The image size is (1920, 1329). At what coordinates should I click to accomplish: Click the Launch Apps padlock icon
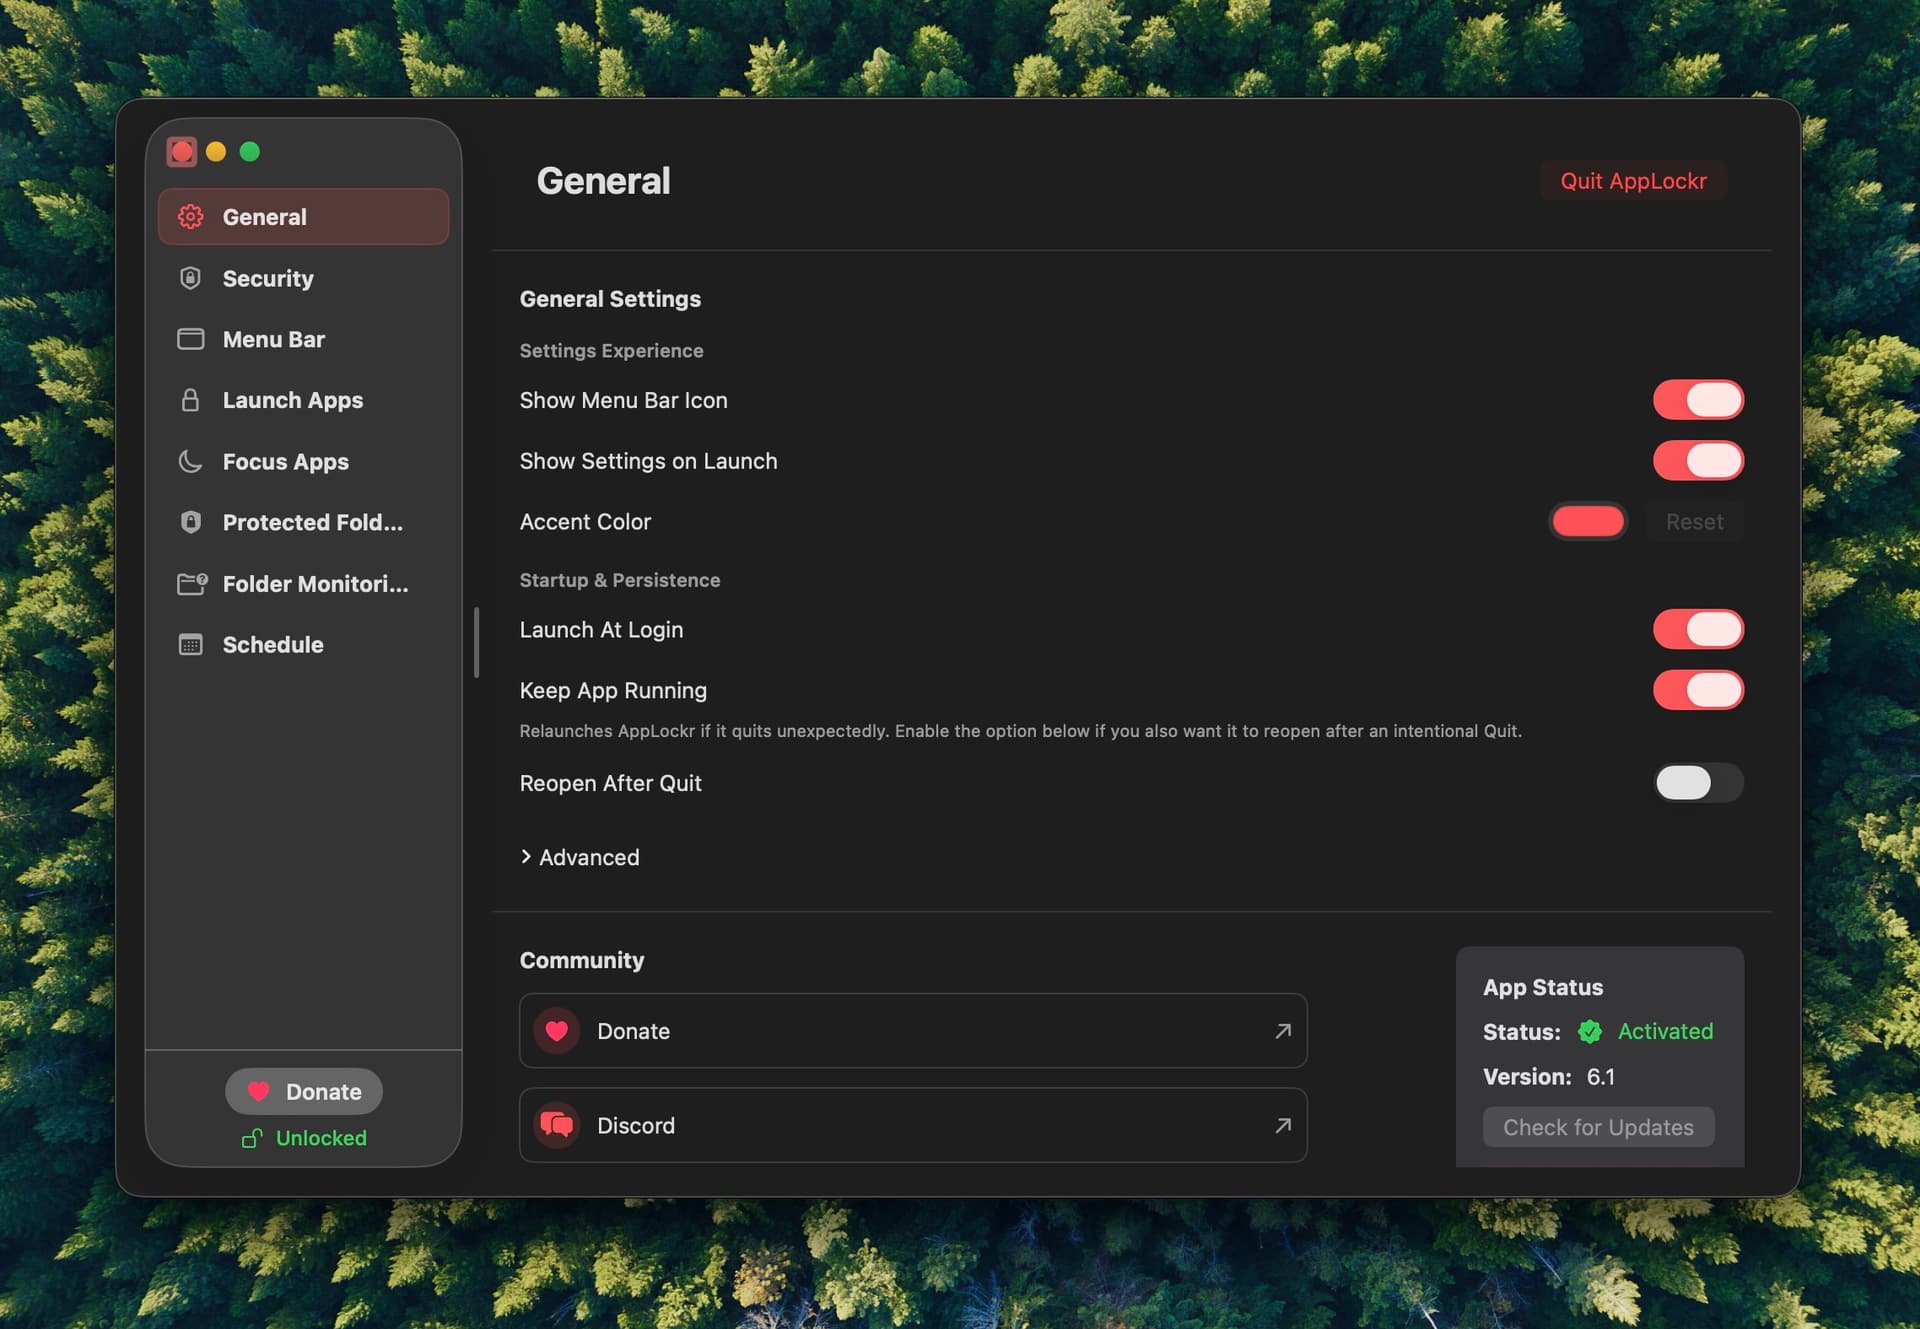click(x=190, y=400)
